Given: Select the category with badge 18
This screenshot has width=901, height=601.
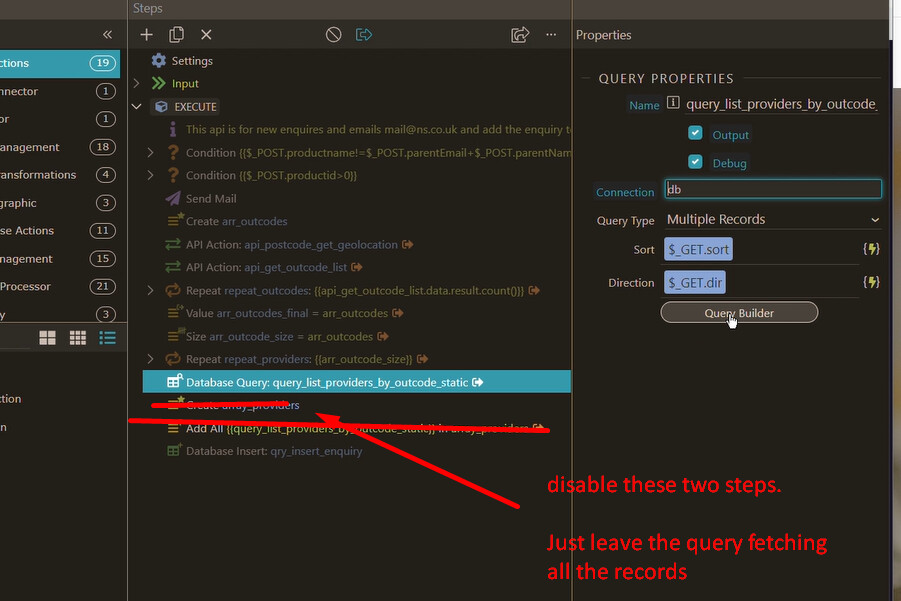Looking at the screenshot, I should [x=60, y=147].
